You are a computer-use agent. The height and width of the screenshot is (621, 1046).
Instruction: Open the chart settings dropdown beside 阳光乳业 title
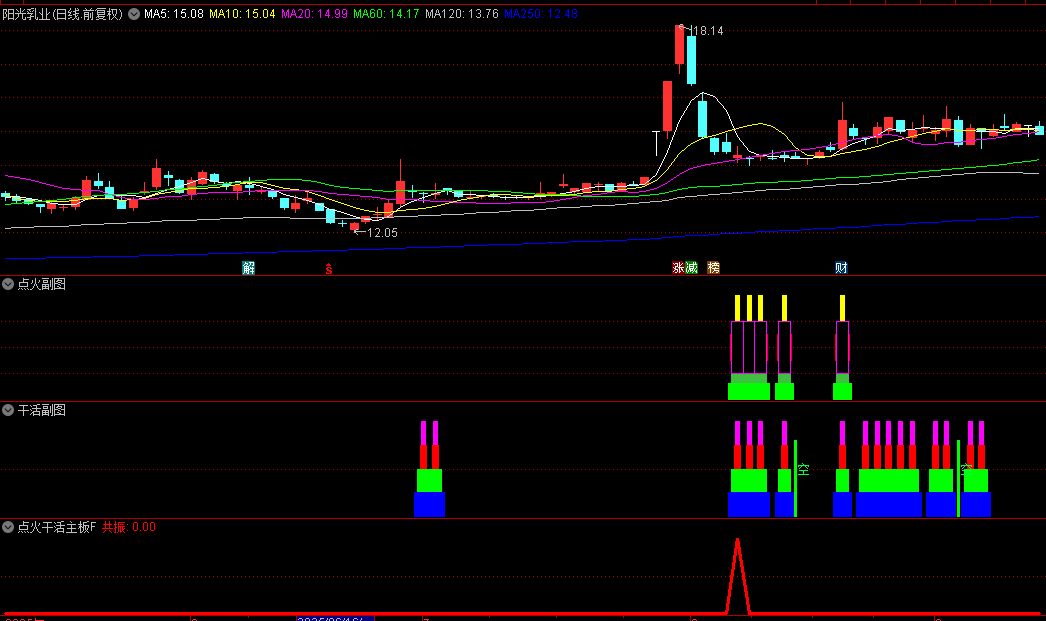click(134, 14)
